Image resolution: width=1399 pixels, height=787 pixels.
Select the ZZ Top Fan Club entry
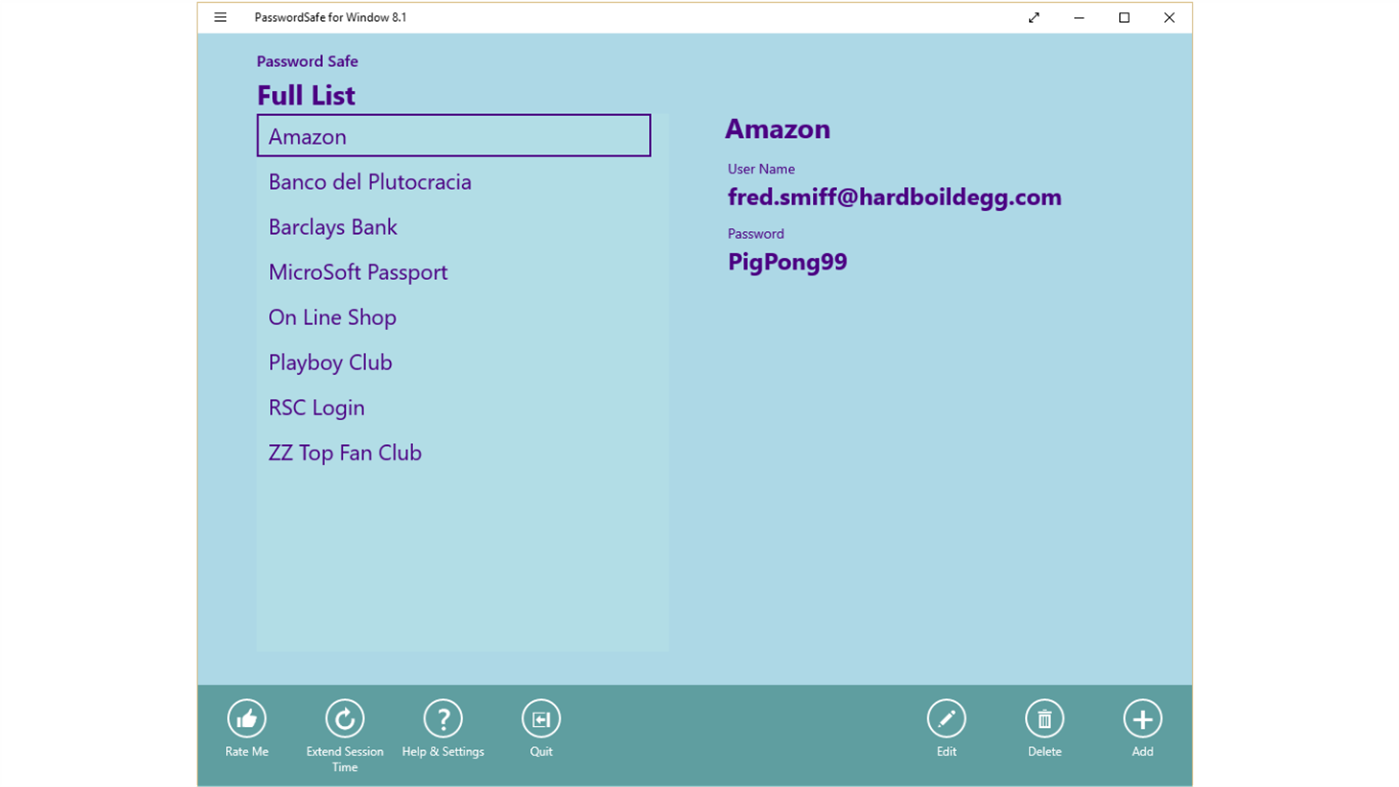coord(345,452)
